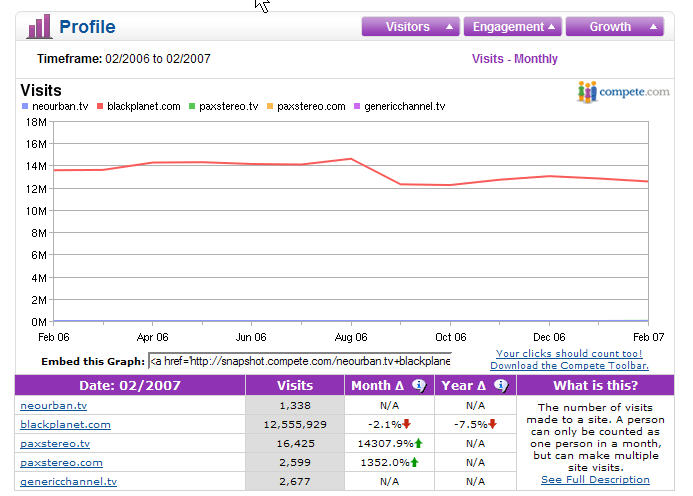Screen dimensions: 693x496
Task: Open the neourban.tv site link
Action: pyautogui.click(x=53, y=405)
